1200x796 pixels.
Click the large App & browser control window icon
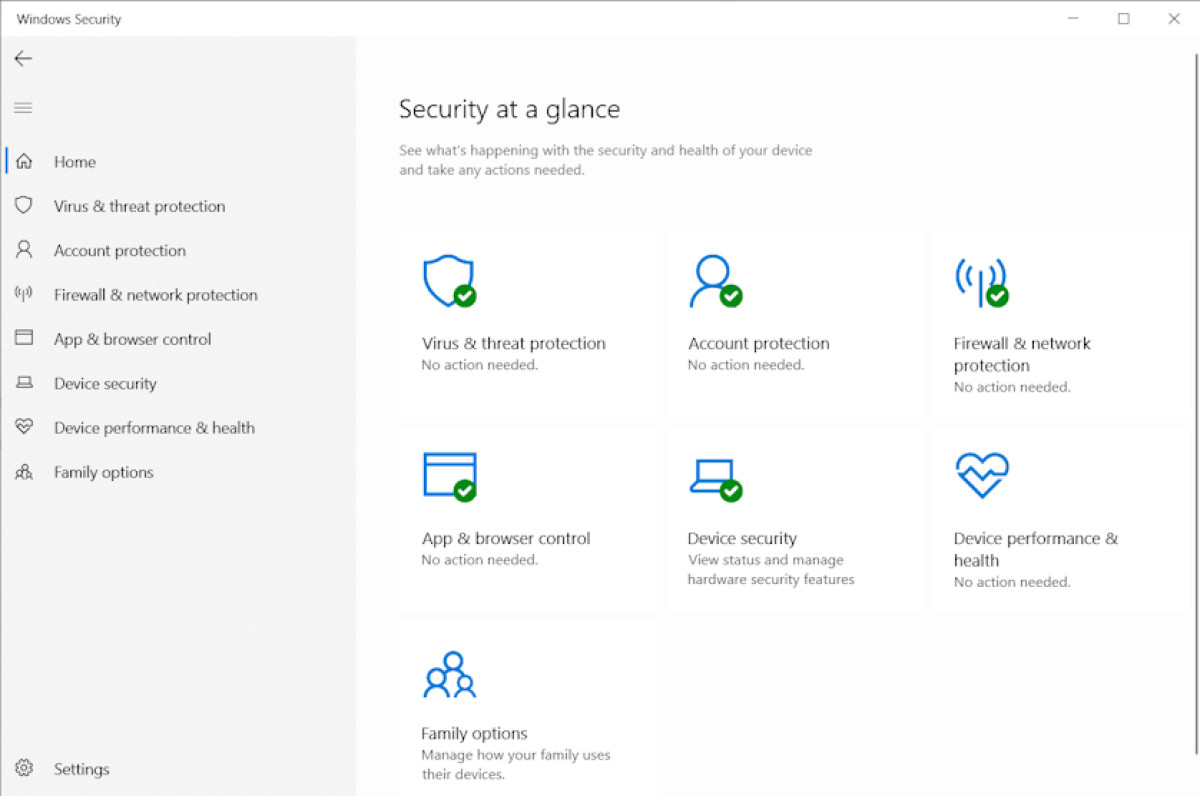tap(449, 476)
